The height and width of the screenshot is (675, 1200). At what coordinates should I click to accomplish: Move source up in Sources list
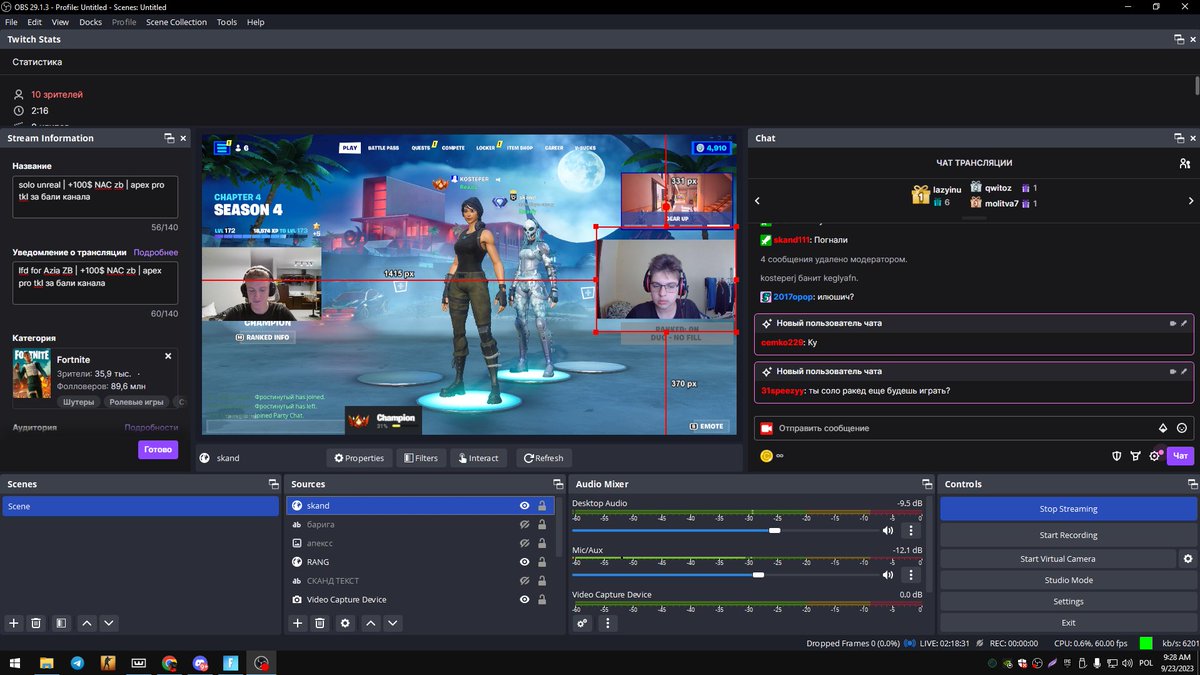click(x=371, y=623)
